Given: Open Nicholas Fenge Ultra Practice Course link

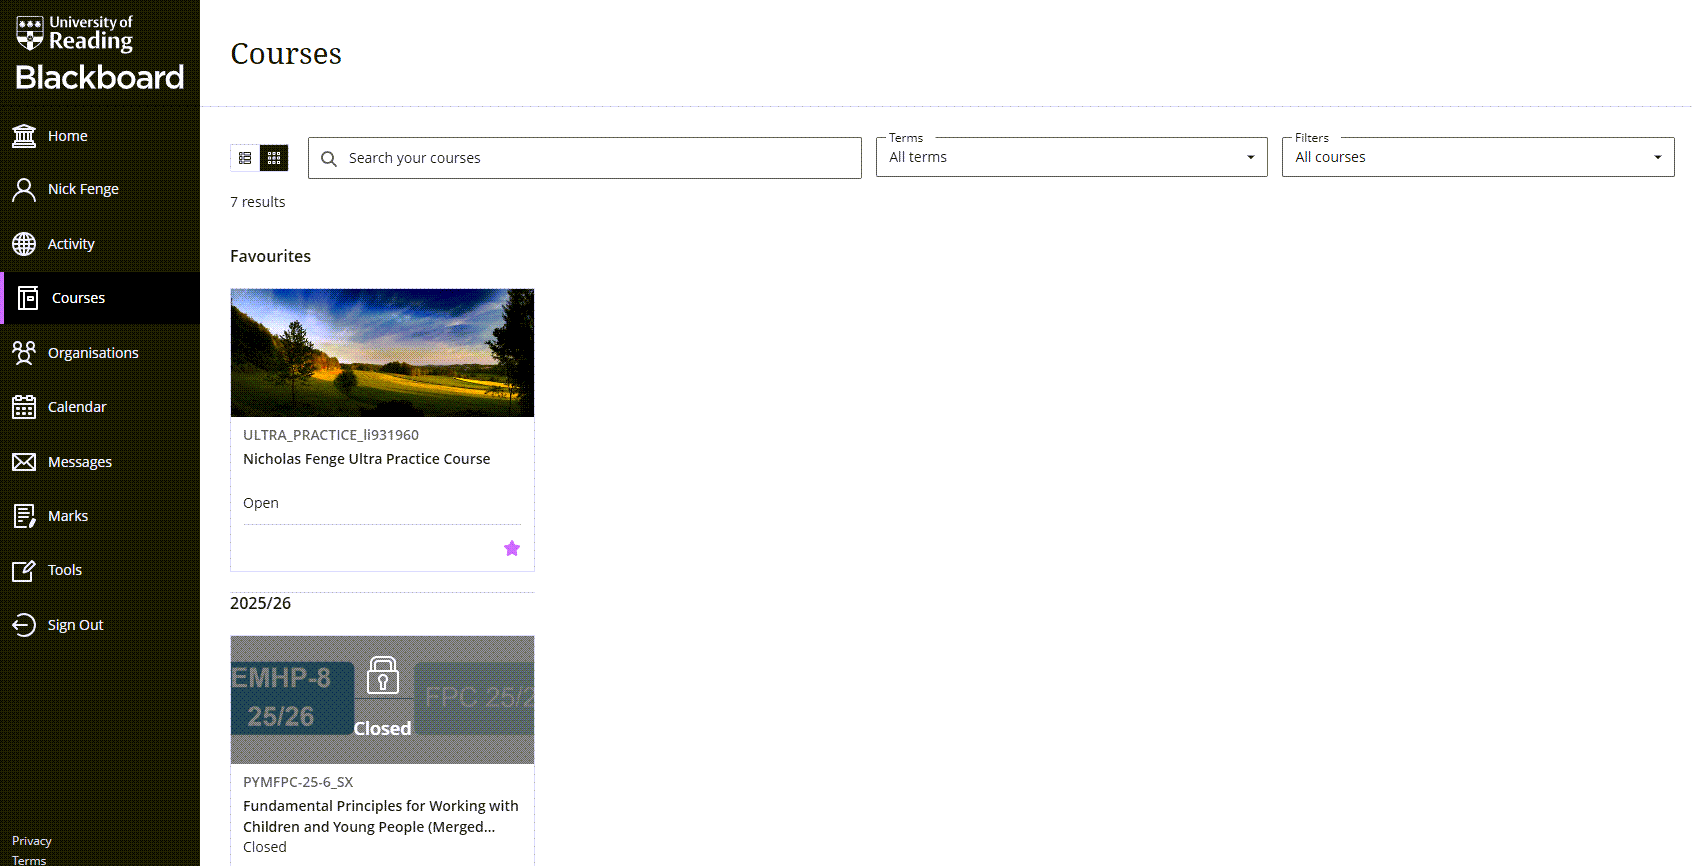Looking at the screenshot, I should [x=366, y=459].
